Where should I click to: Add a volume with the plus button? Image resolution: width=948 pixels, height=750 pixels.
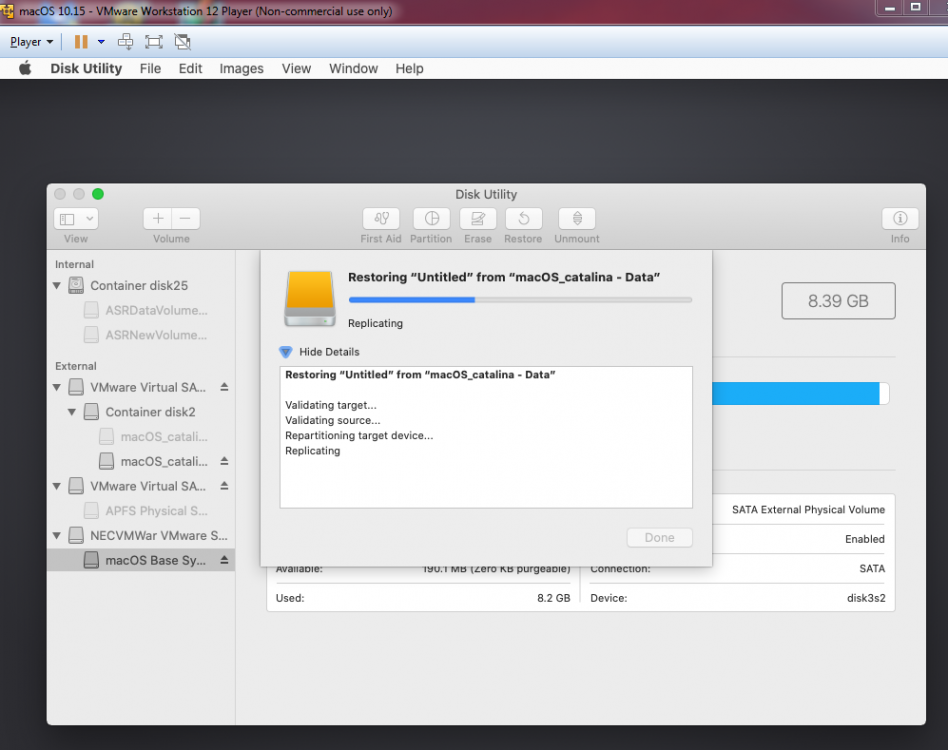click(158, 219)
